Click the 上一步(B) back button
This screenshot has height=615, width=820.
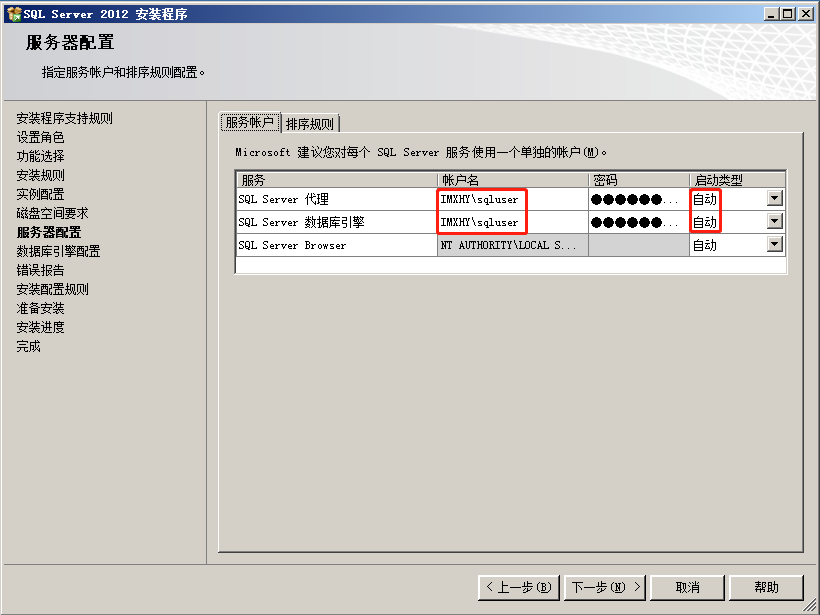519,587
